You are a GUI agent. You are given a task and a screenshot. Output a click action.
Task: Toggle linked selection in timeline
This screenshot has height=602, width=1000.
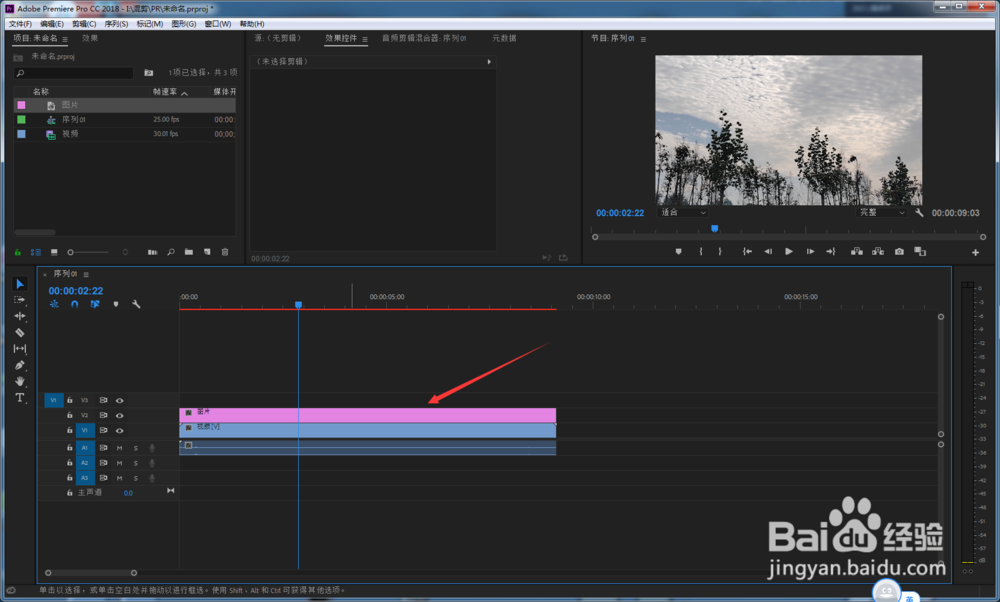(x=95, y=304)
